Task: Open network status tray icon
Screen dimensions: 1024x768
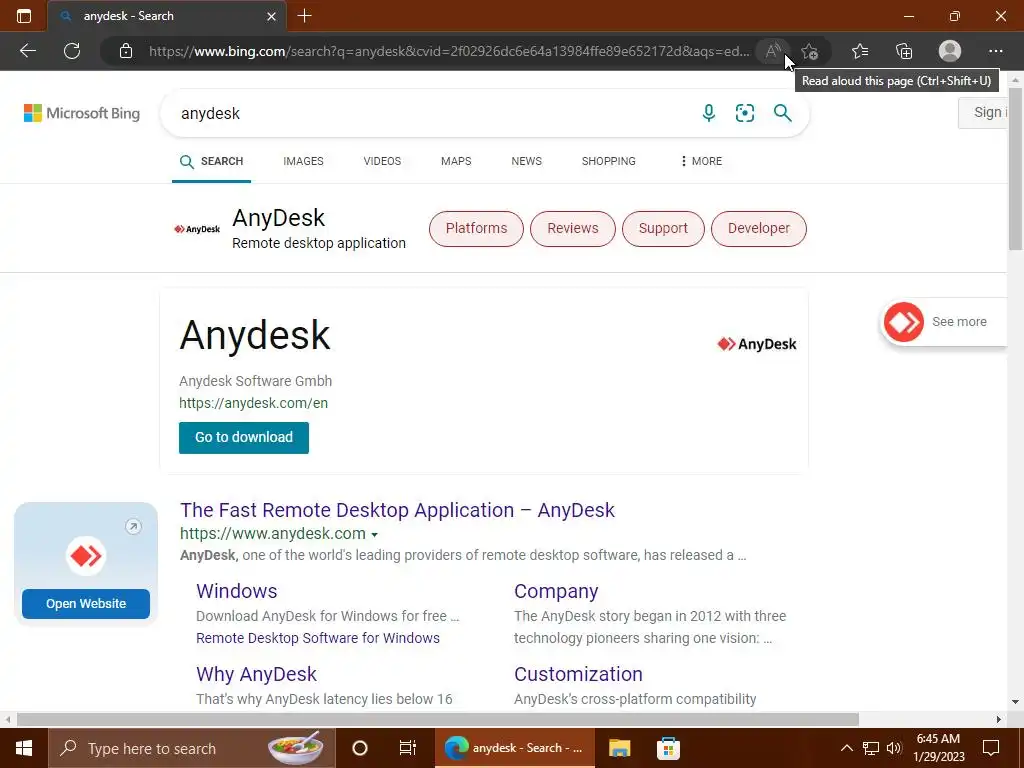Action: (871, 748)
